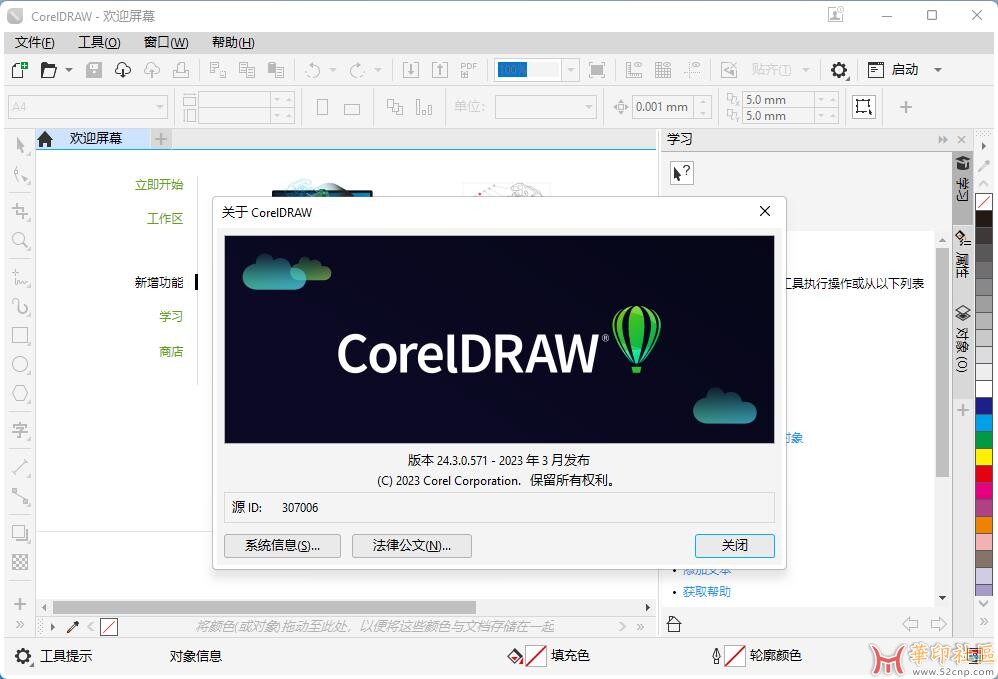Select the Pick tool arrow
This screenshot has width=998, height=679.
20,145
